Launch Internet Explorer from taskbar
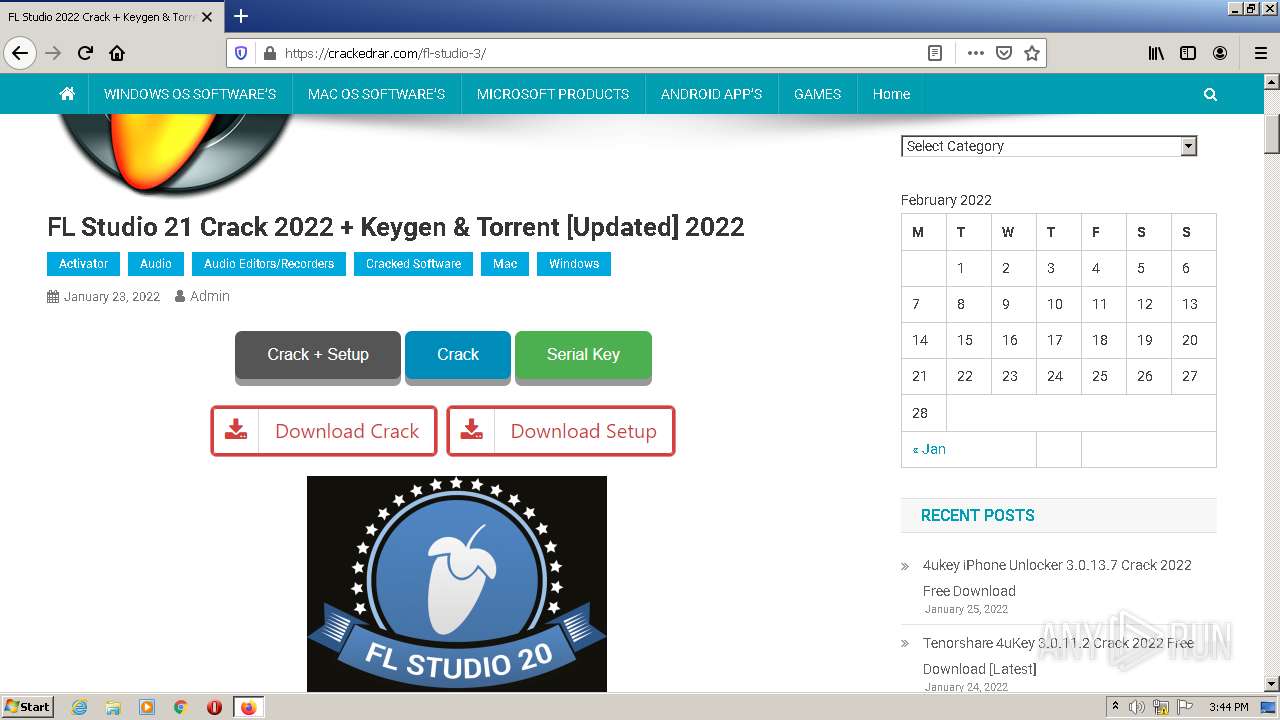 pos(79,707)
